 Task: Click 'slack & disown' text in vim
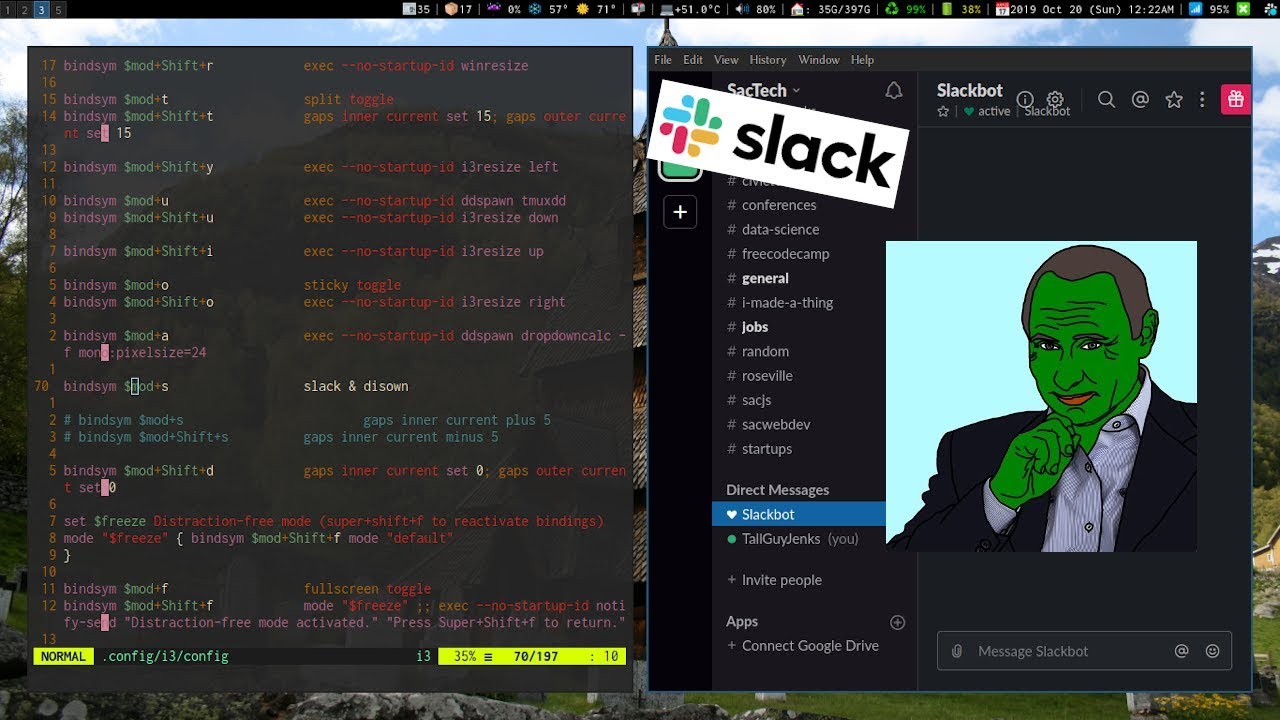[356, 386]
